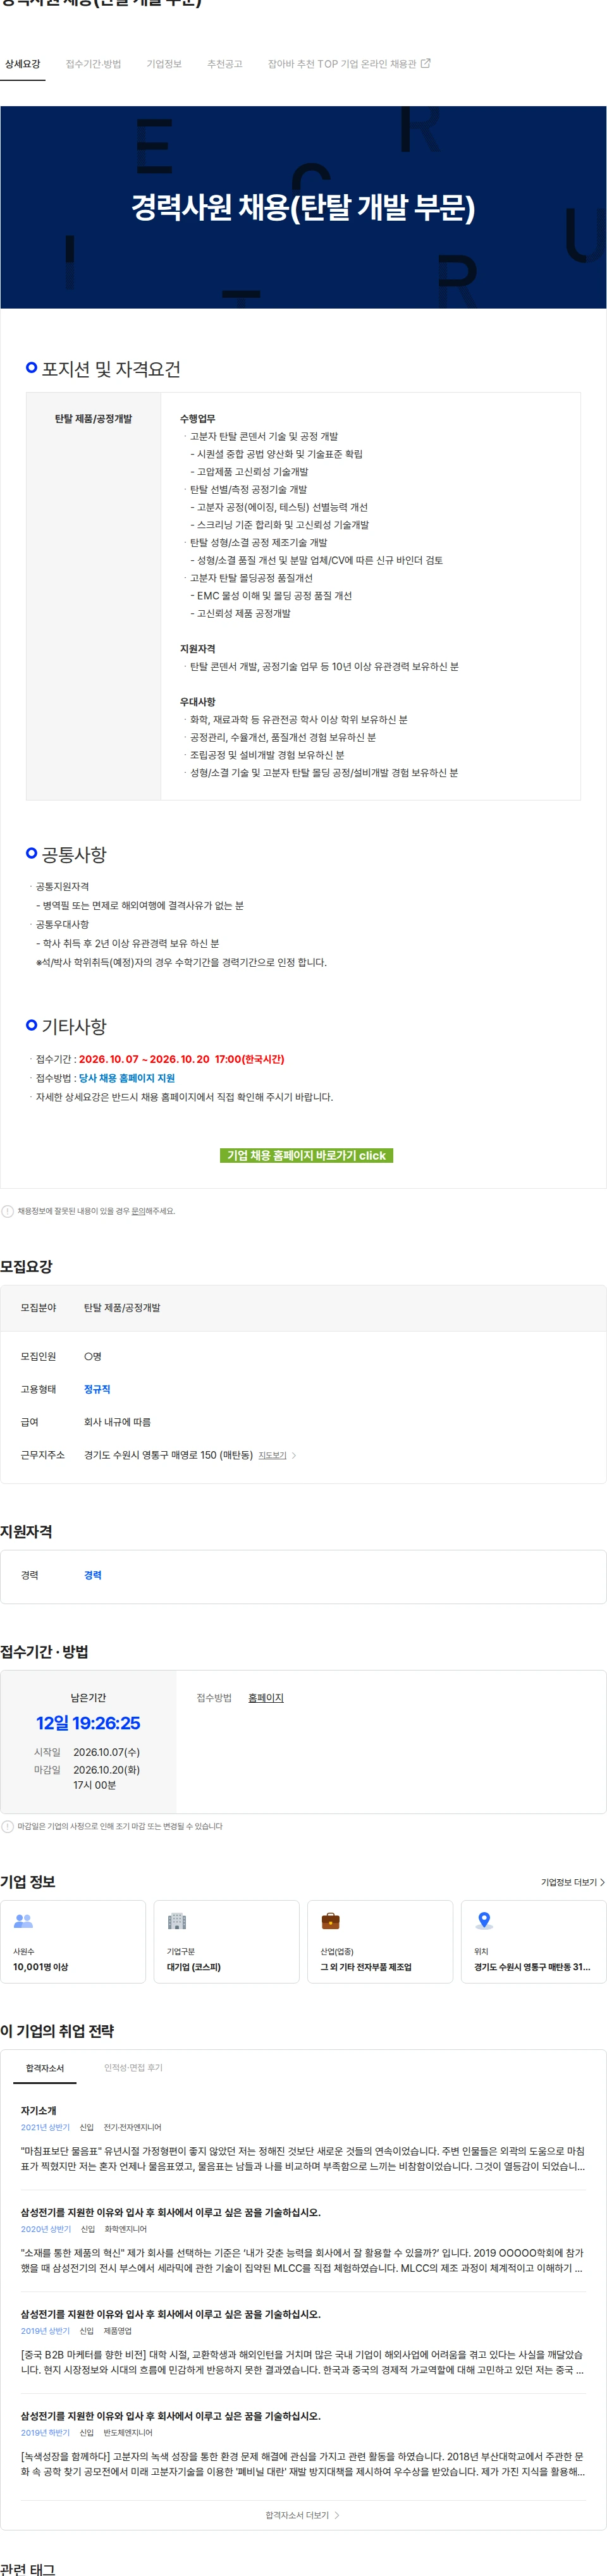Open the 홈페이지 application method link
This screenshot has height=2576, width=607.
[266, 1697]
